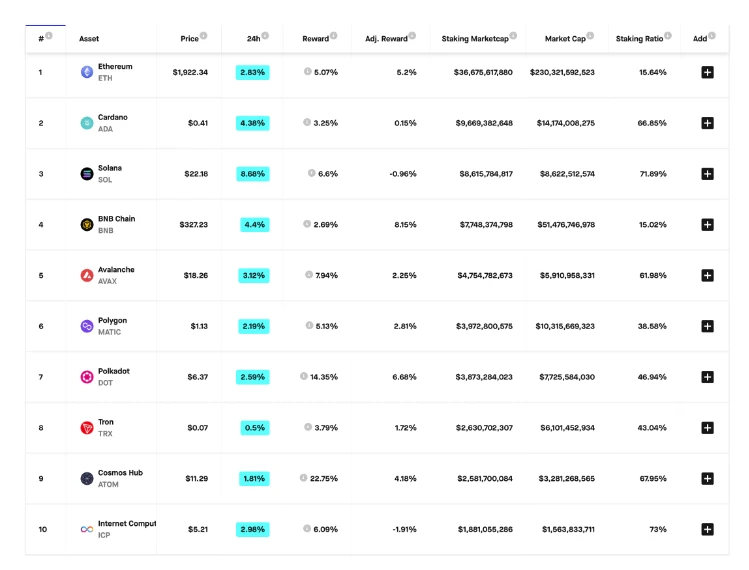Click the BNB Chain logo icon
This screenshot has width=749, height=570.
[x=87, y=224]
